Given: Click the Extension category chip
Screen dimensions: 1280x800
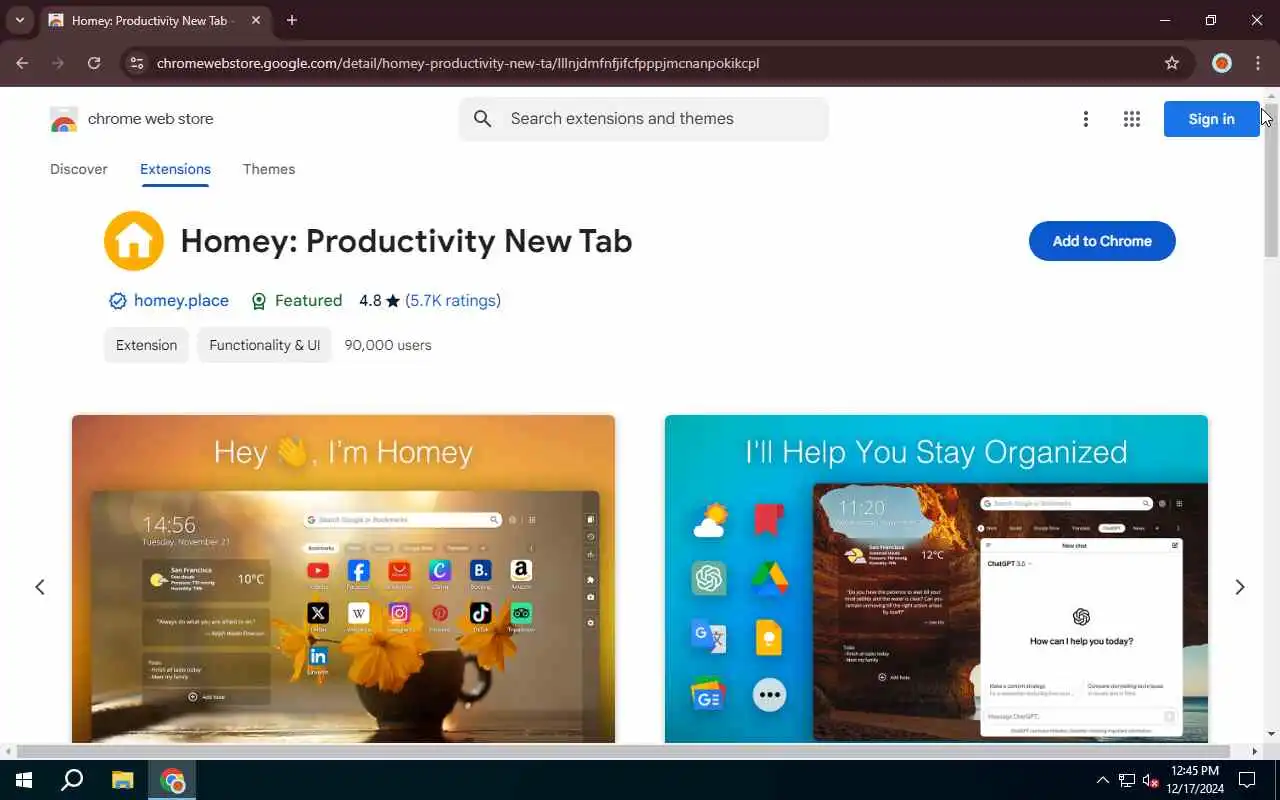Looking at the screenshot, I should coord(146,345).
